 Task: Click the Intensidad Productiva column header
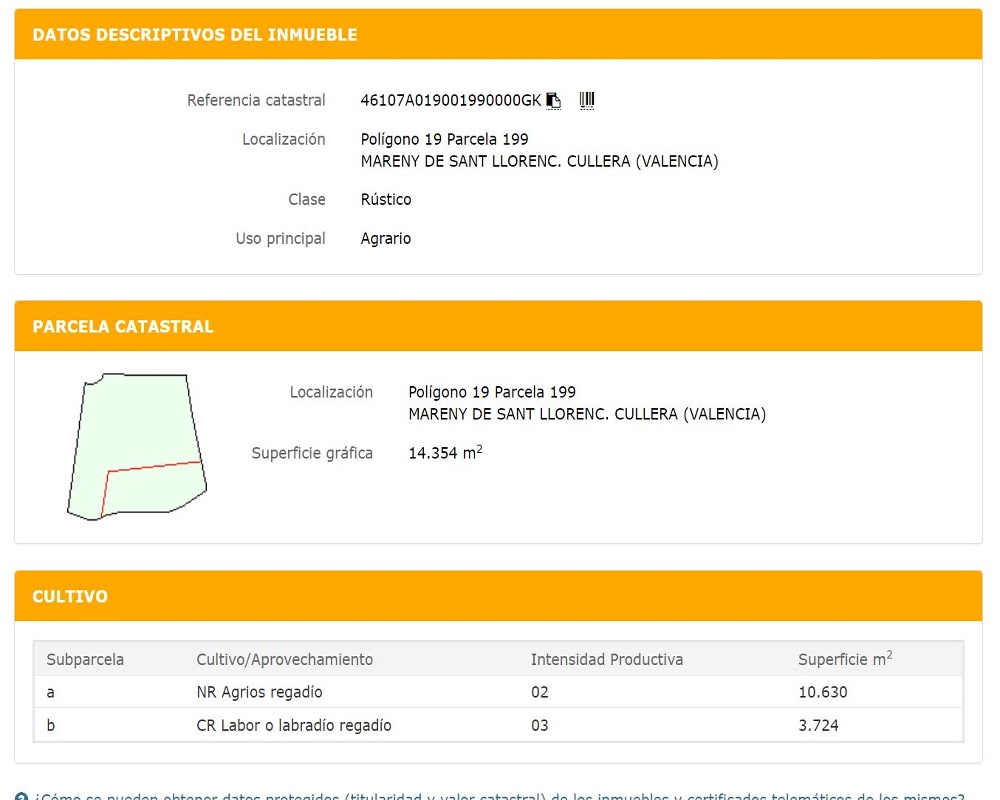point(606,660)
